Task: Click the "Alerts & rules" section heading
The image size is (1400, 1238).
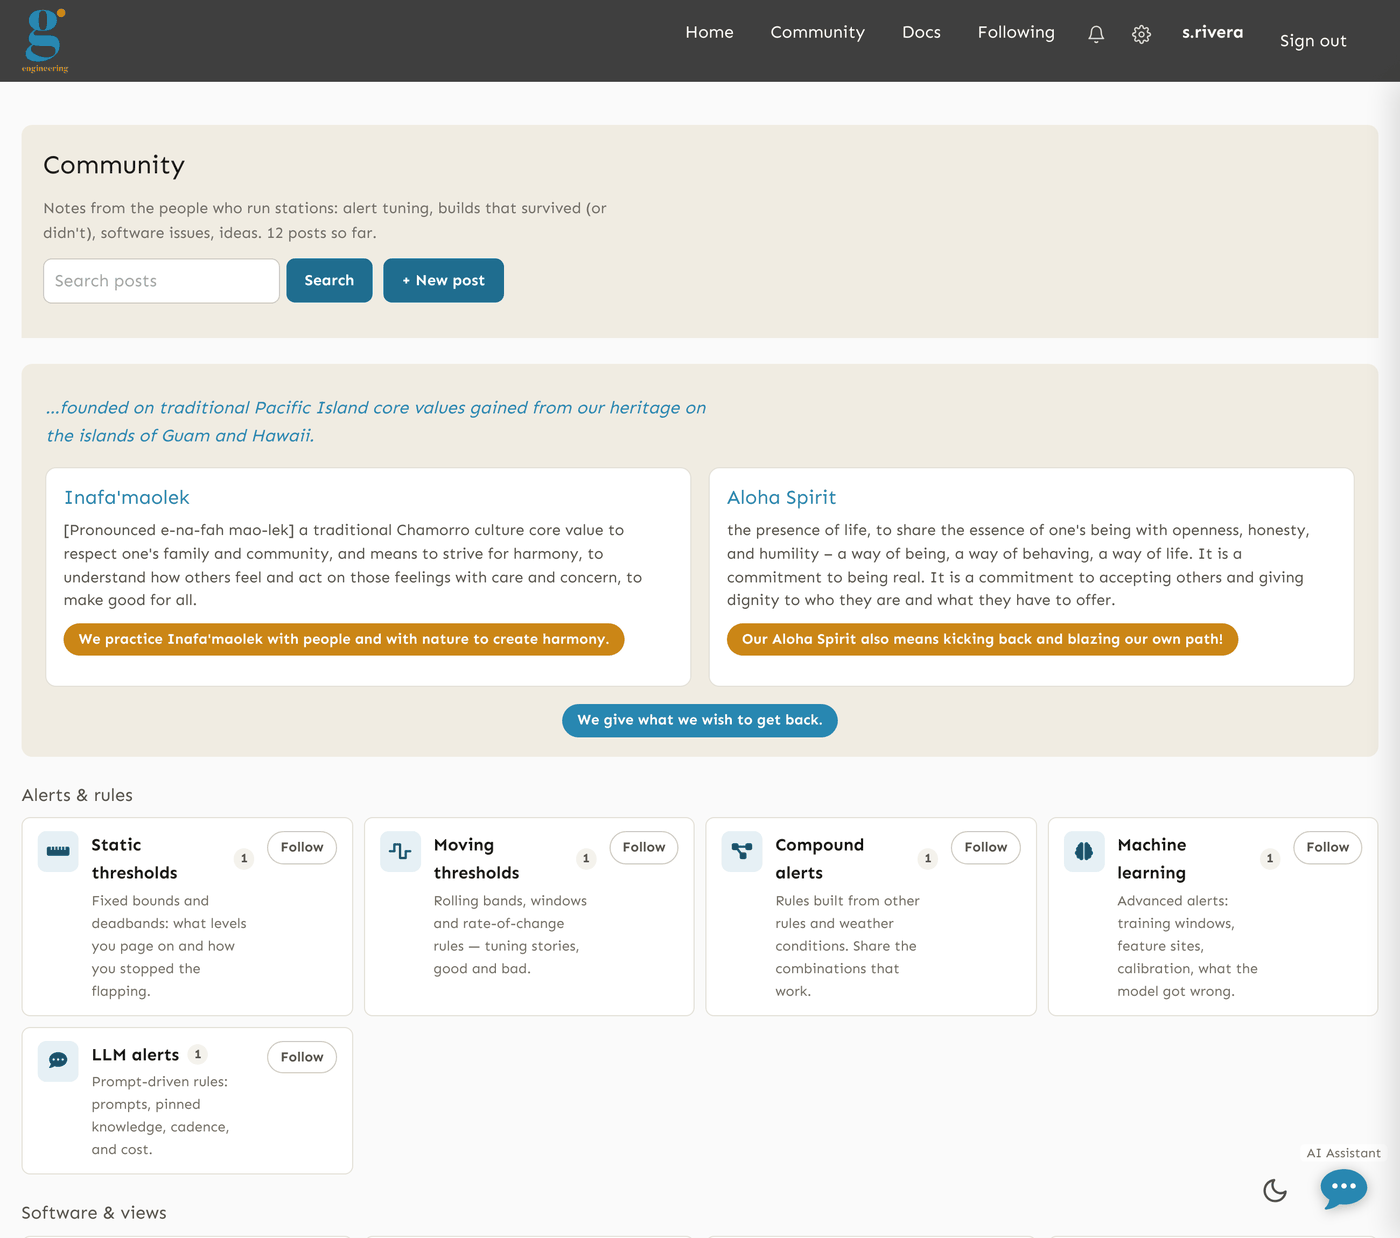Action: [77, 796]
